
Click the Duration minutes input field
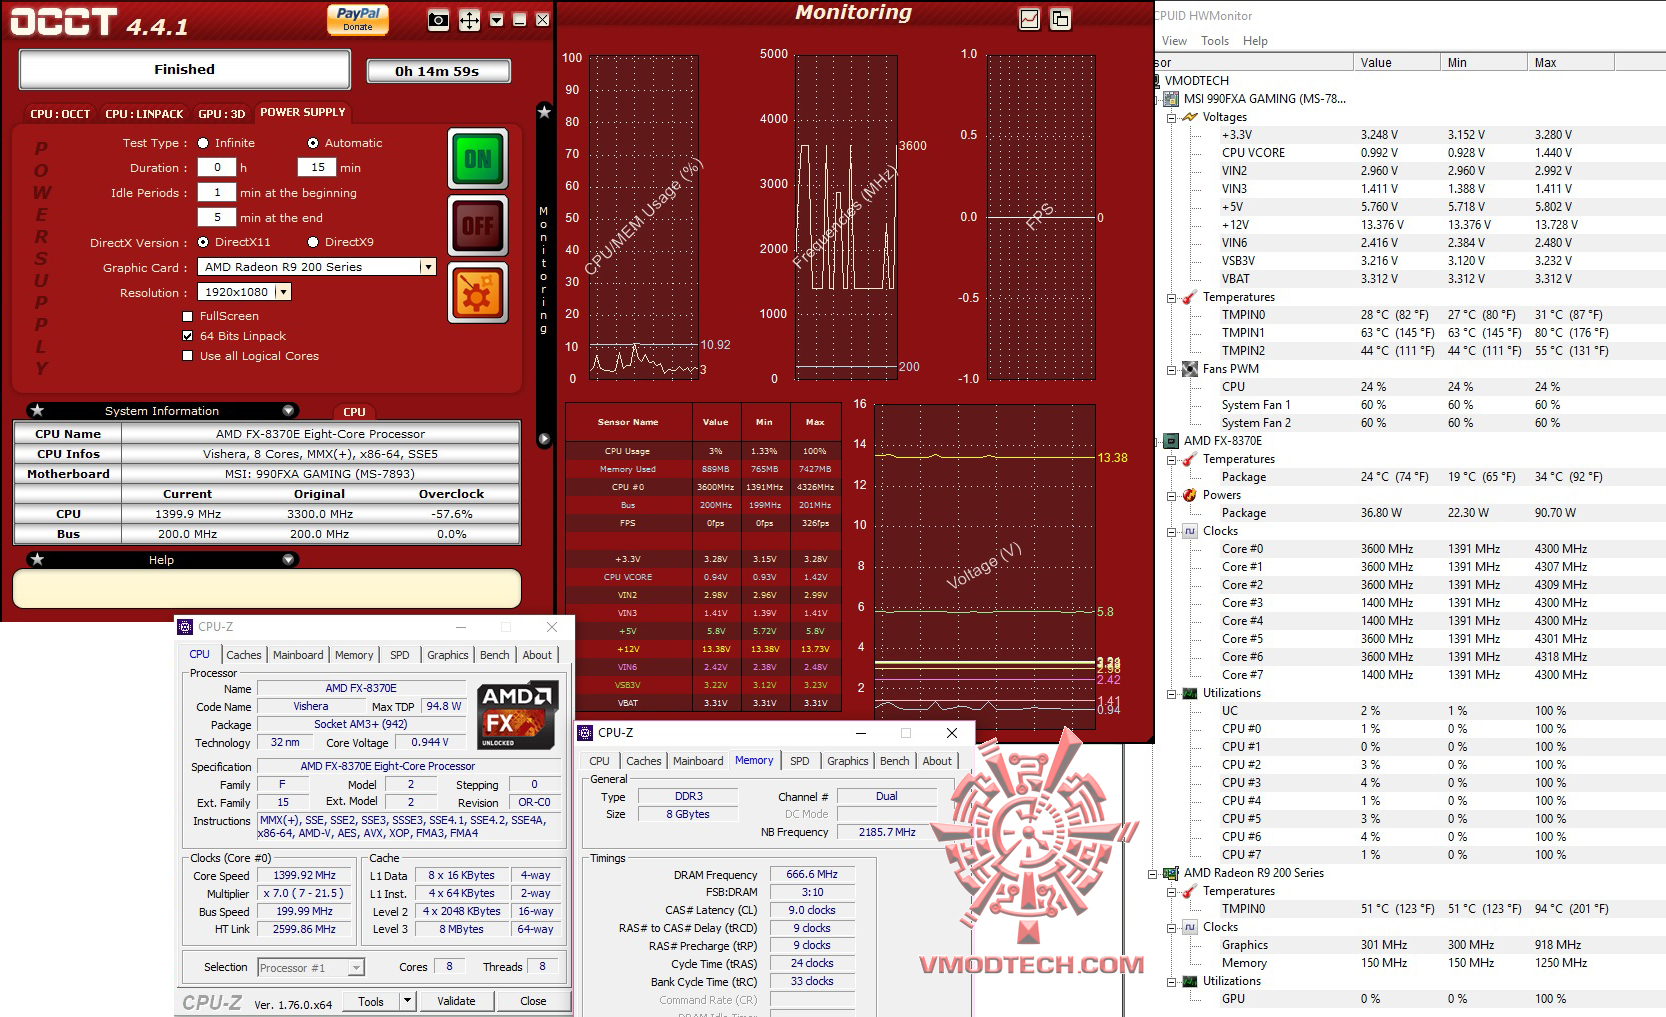point(317,167)
